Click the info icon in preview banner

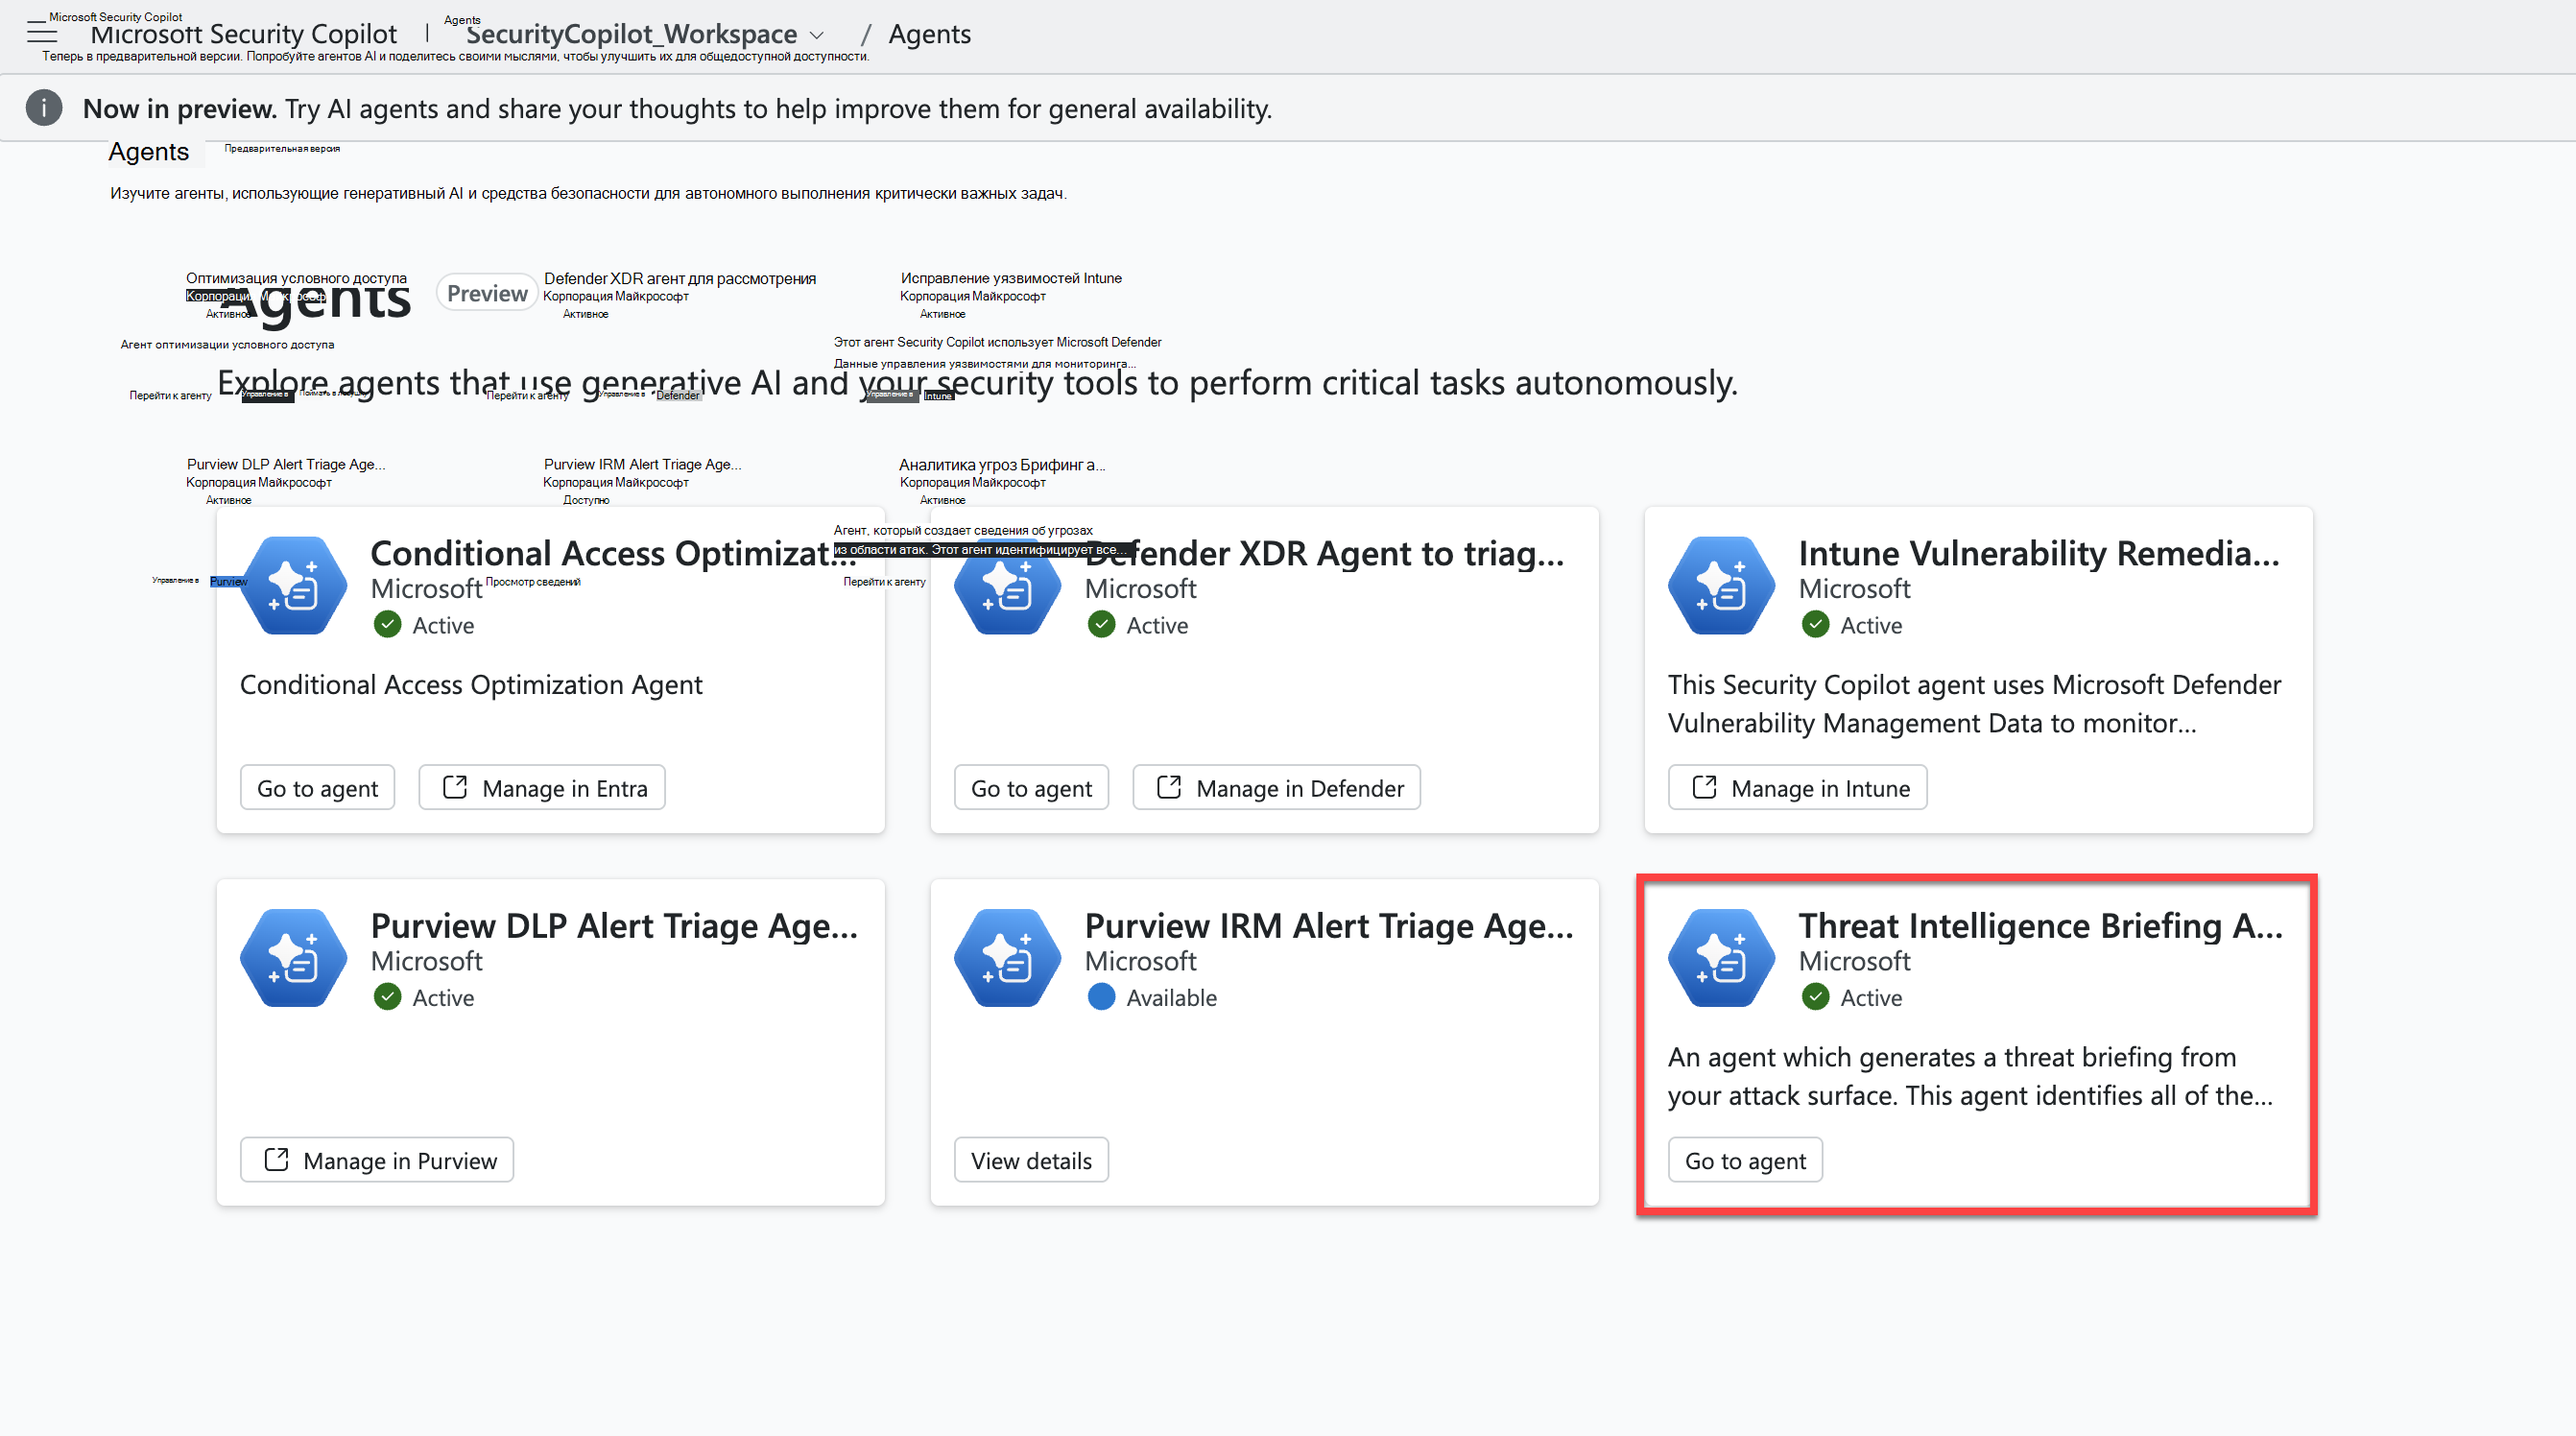[x=44, y=108]
